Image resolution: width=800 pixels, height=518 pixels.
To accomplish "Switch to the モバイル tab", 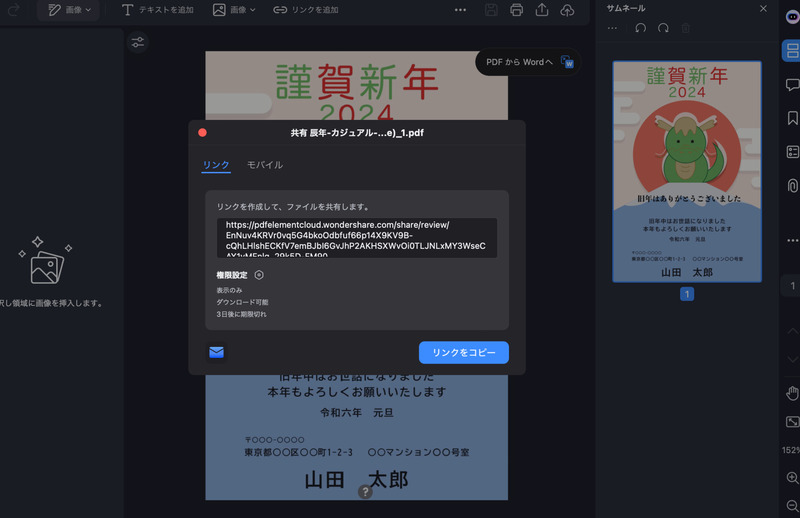I will click(x=264, y=165).
